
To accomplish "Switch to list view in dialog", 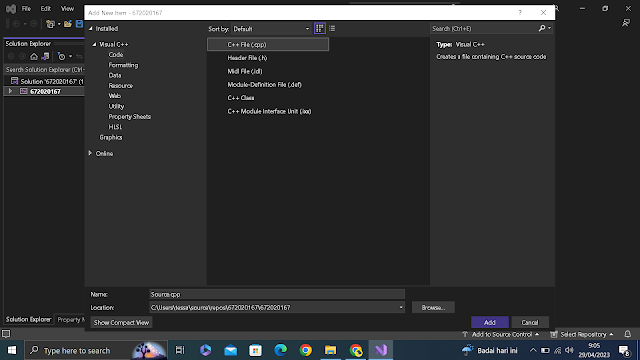I will point(332,29).
